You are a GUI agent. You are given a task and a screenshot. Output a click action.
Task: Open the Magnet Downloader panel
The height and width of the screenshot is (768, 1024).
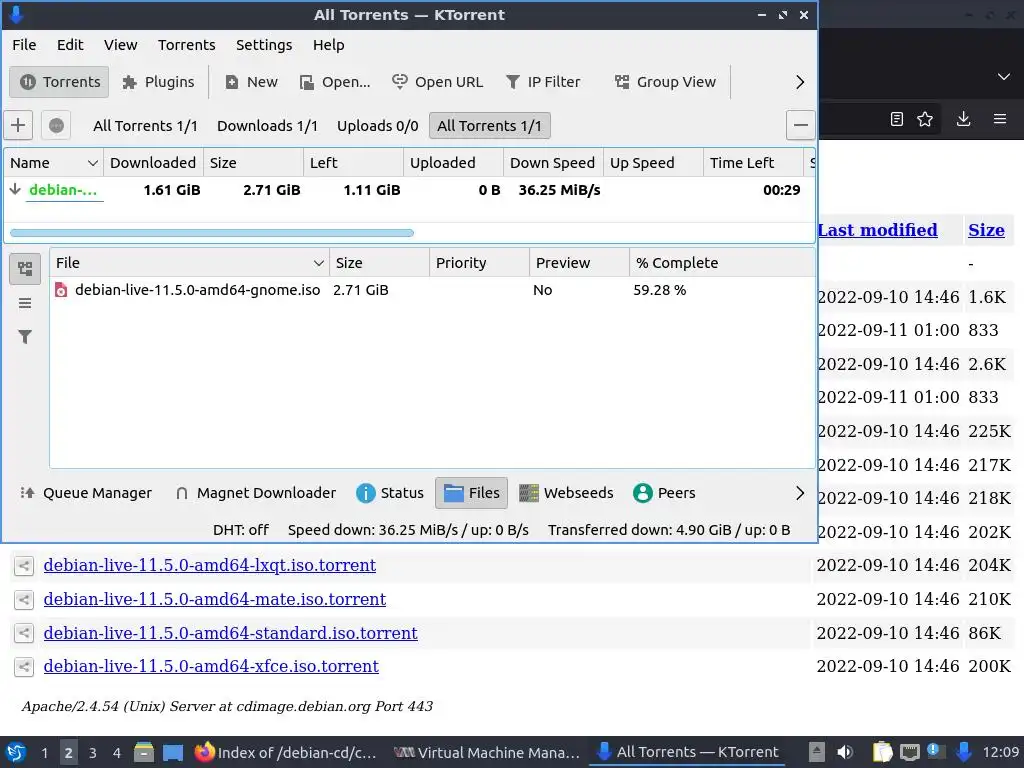(255, 493)
